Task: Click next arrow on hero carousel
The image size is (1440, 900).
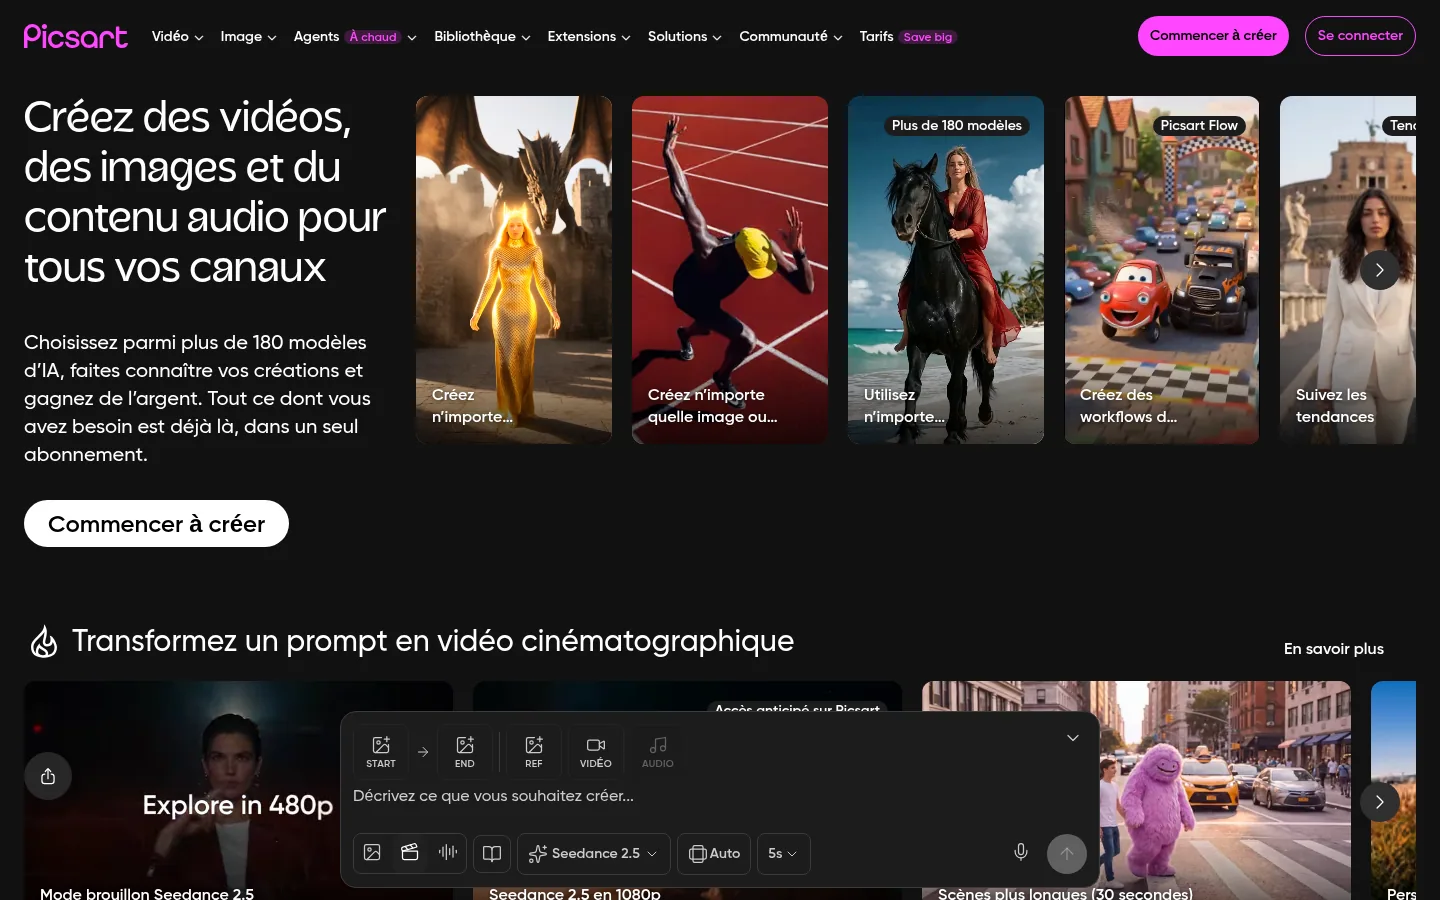Action: [1380, 270]
